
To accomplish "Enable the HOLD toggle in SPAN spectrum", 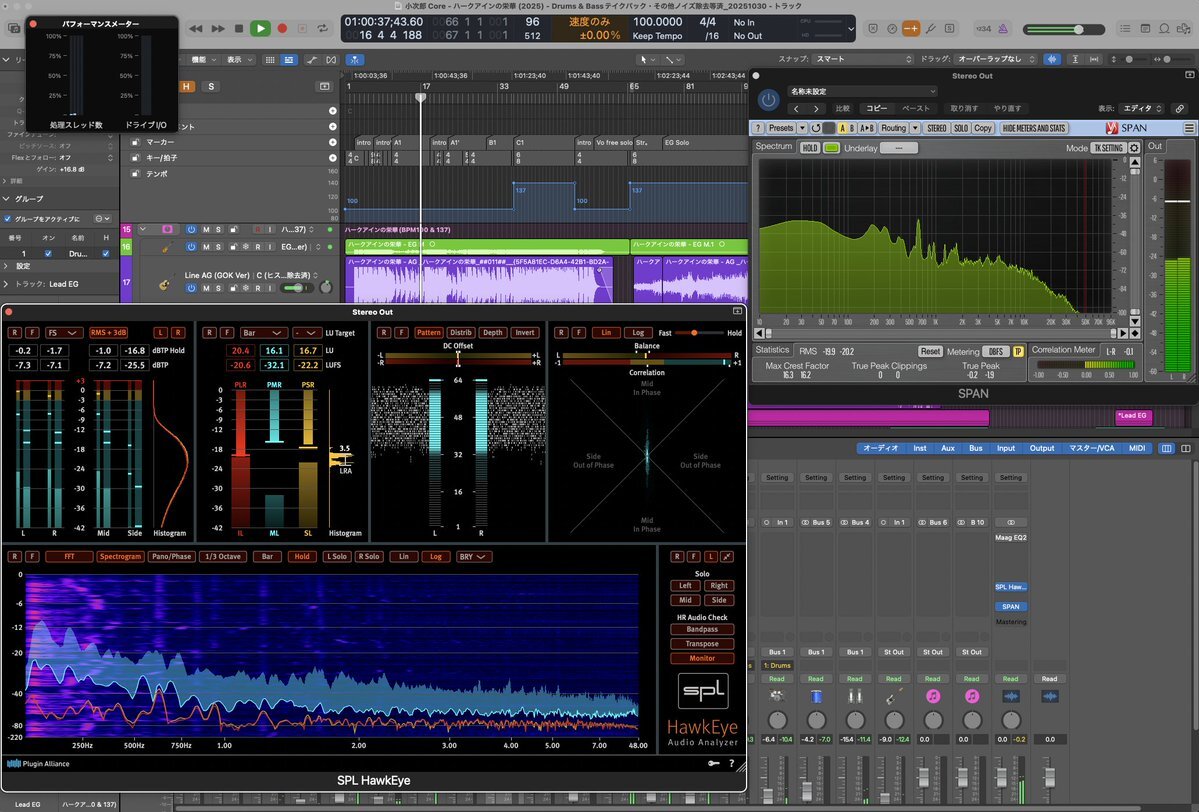I will [x=809, y=148].
